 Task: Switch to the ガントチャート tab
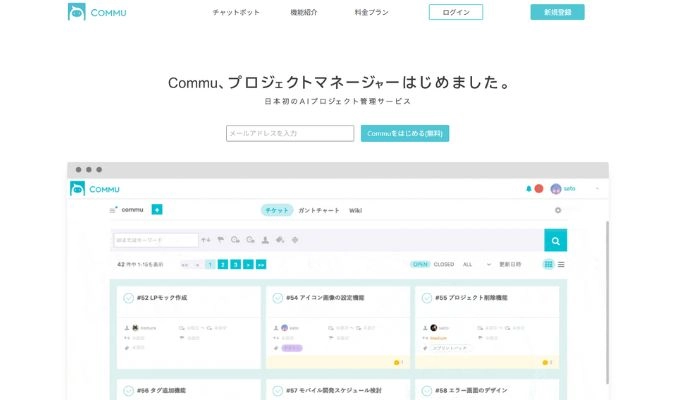click(319, 210)
